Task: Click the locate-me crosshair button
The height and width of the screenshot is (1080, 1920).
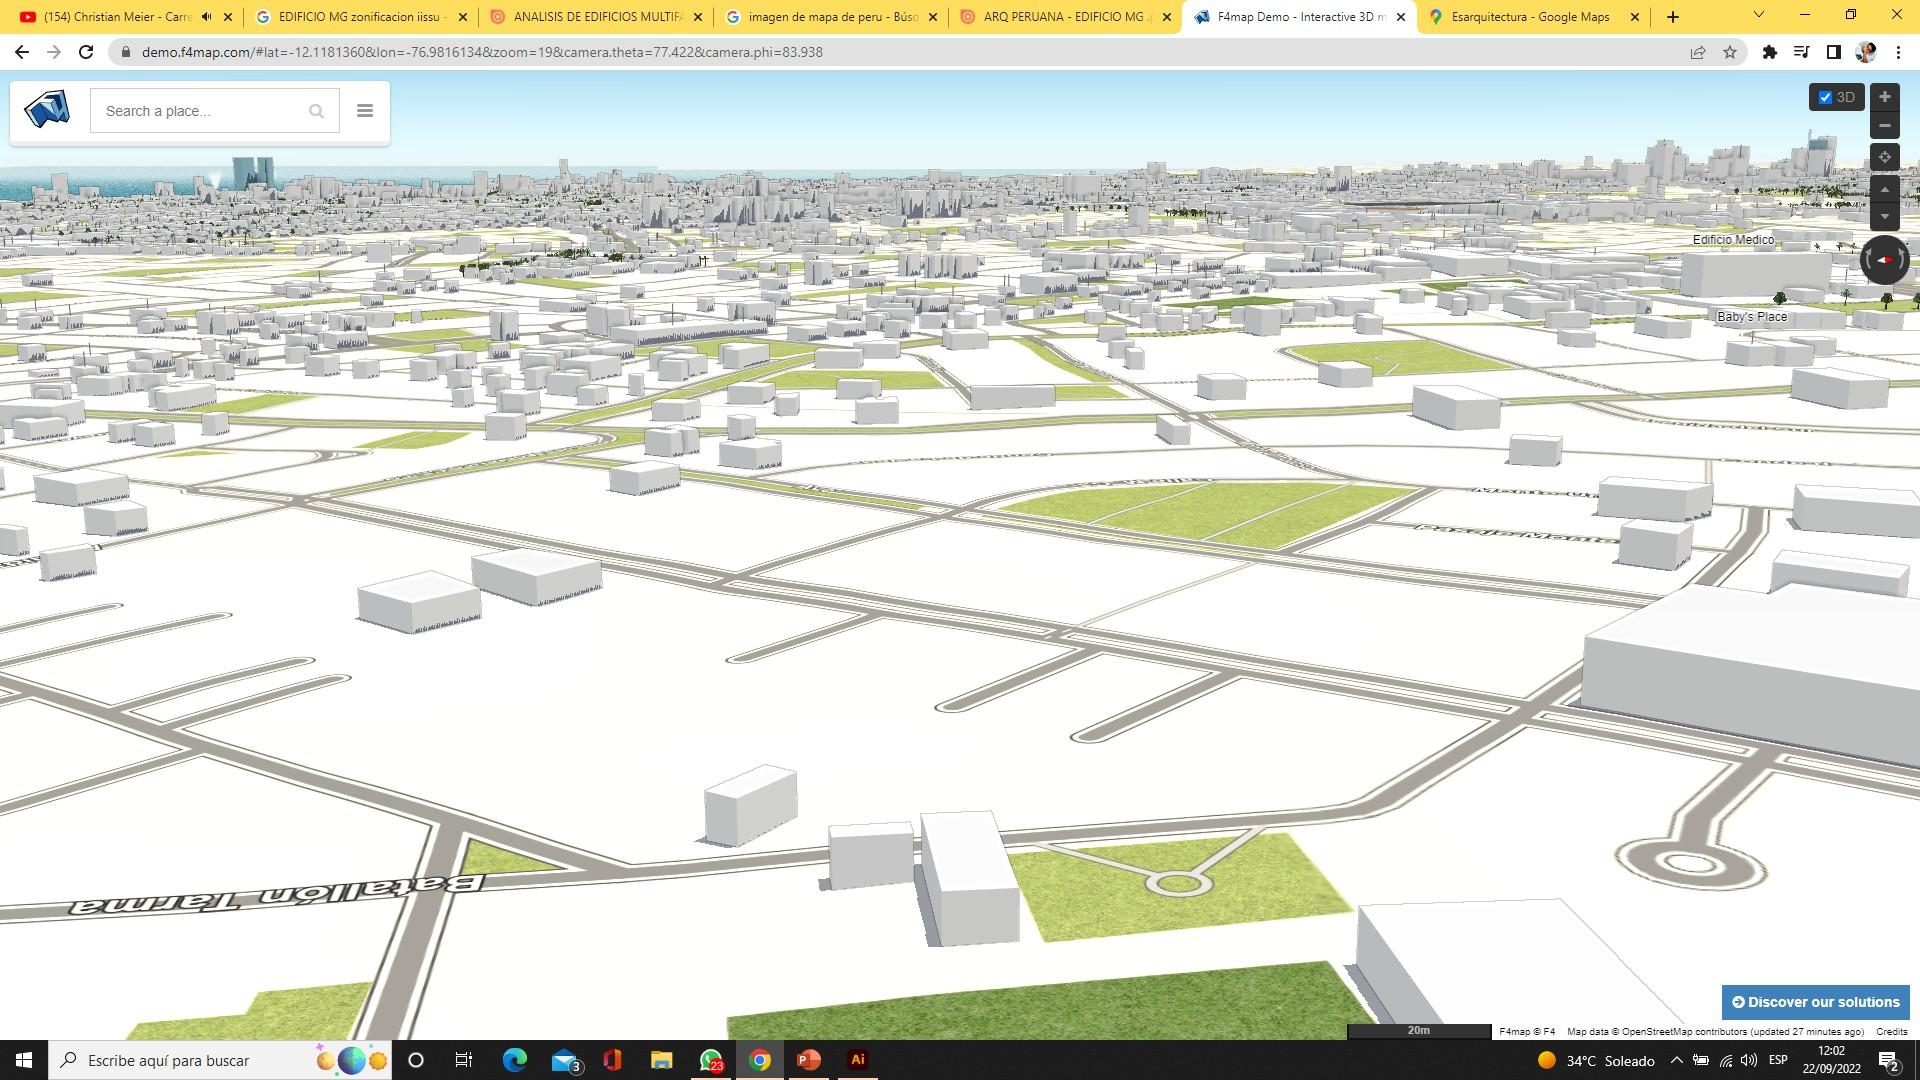Action: pyautogui.click(x=1884, y=157)
